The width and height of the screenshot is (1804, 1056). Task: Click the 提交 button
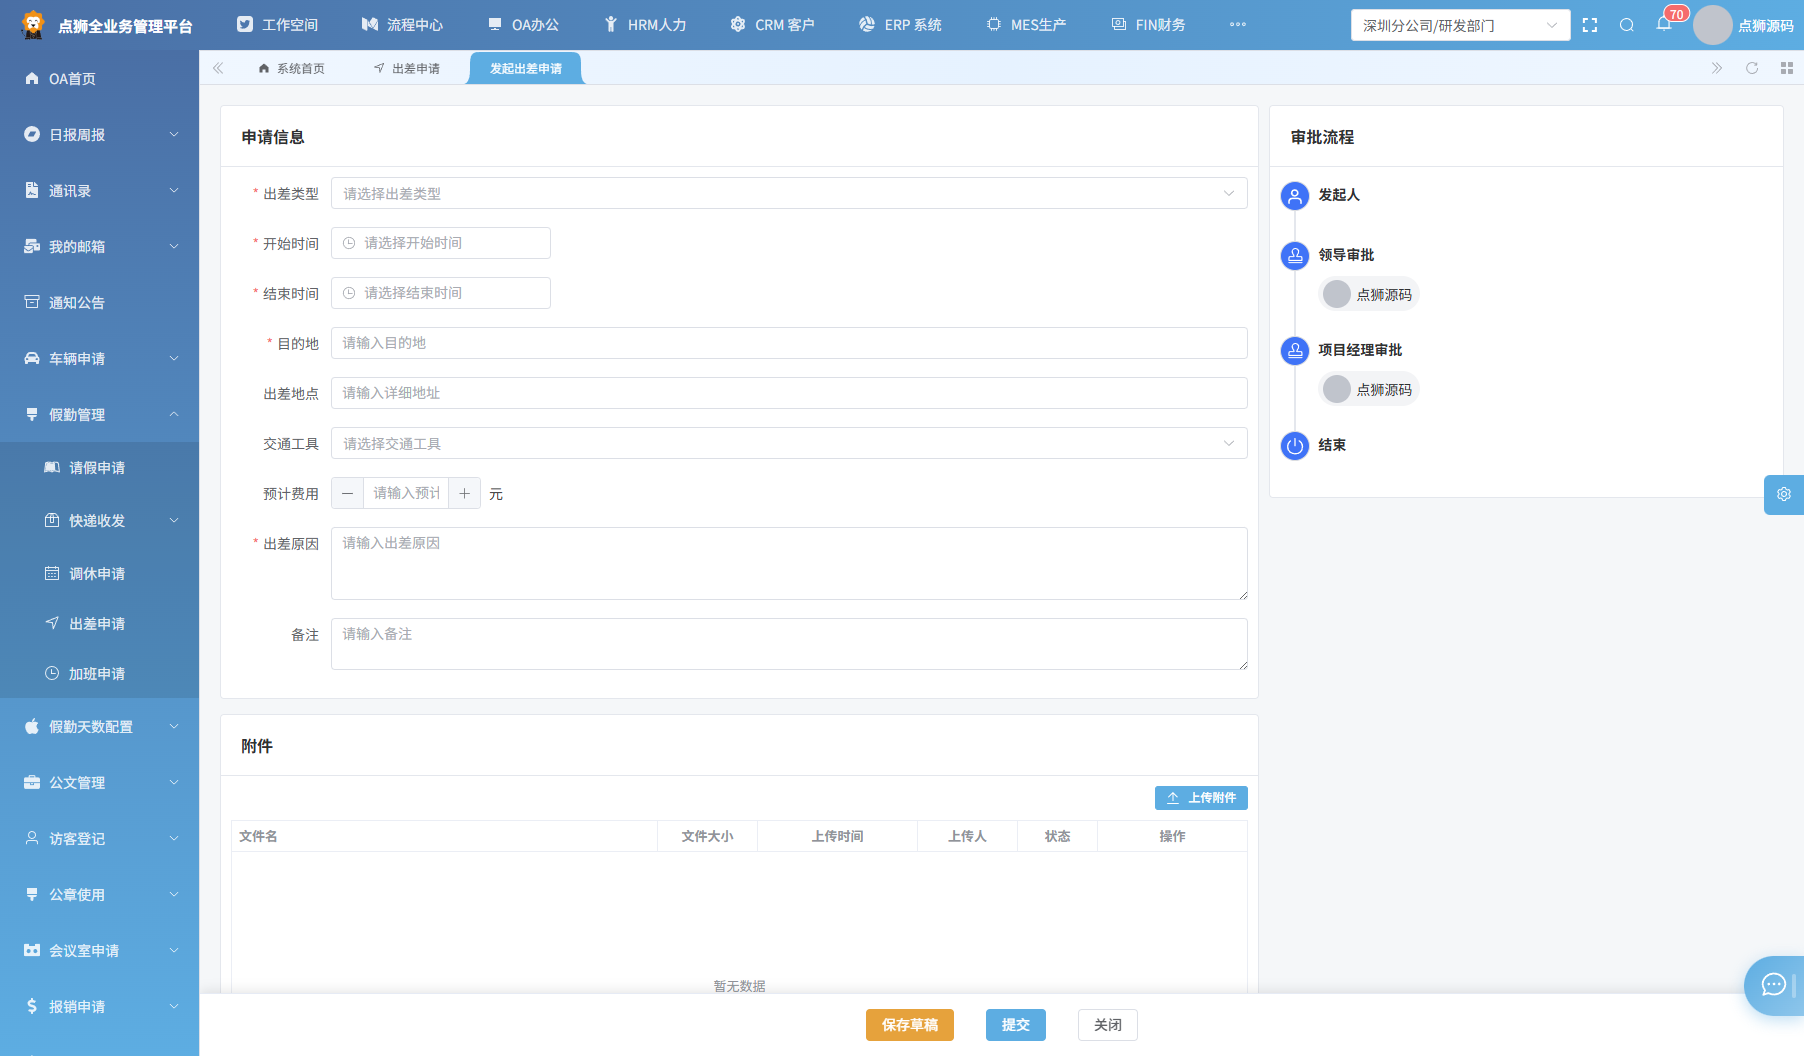[1016, 1025]
